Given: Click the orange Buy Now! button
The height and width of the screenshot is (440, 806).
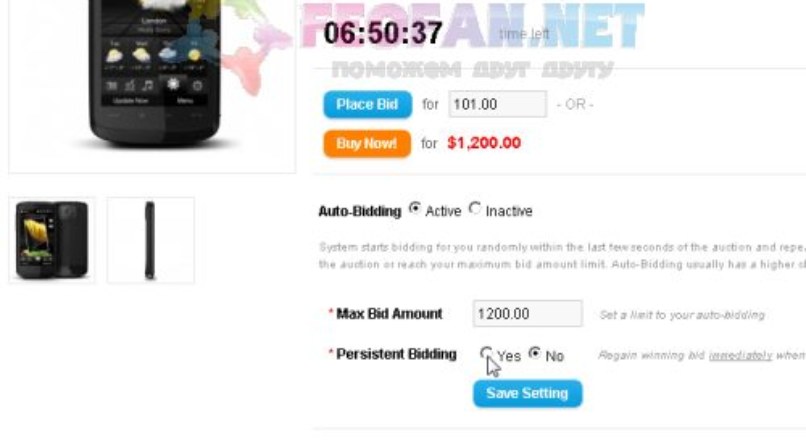Looking at the screenshot, I should 367,143.
